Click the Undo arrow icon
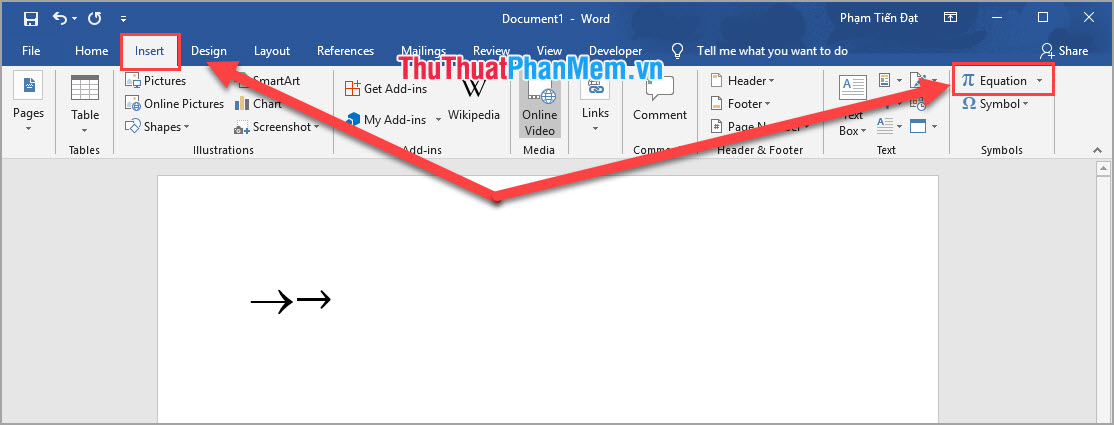The image size is (1114, 425). [x=60, y=18]
